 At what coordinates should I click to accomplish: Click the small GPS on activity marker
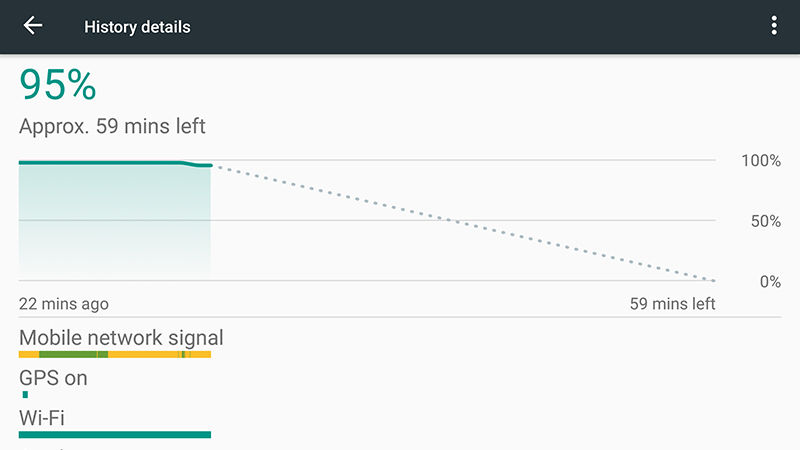pos(25,395)
